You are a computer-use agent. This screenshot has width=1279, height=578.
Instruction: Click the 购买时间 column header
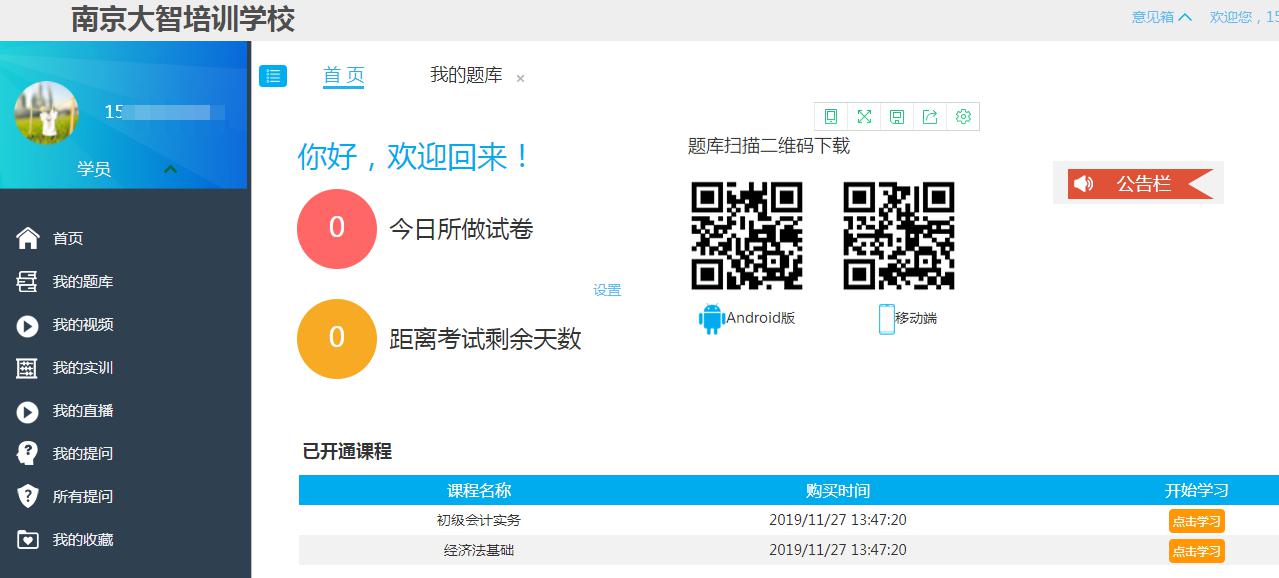coord(838,491)
